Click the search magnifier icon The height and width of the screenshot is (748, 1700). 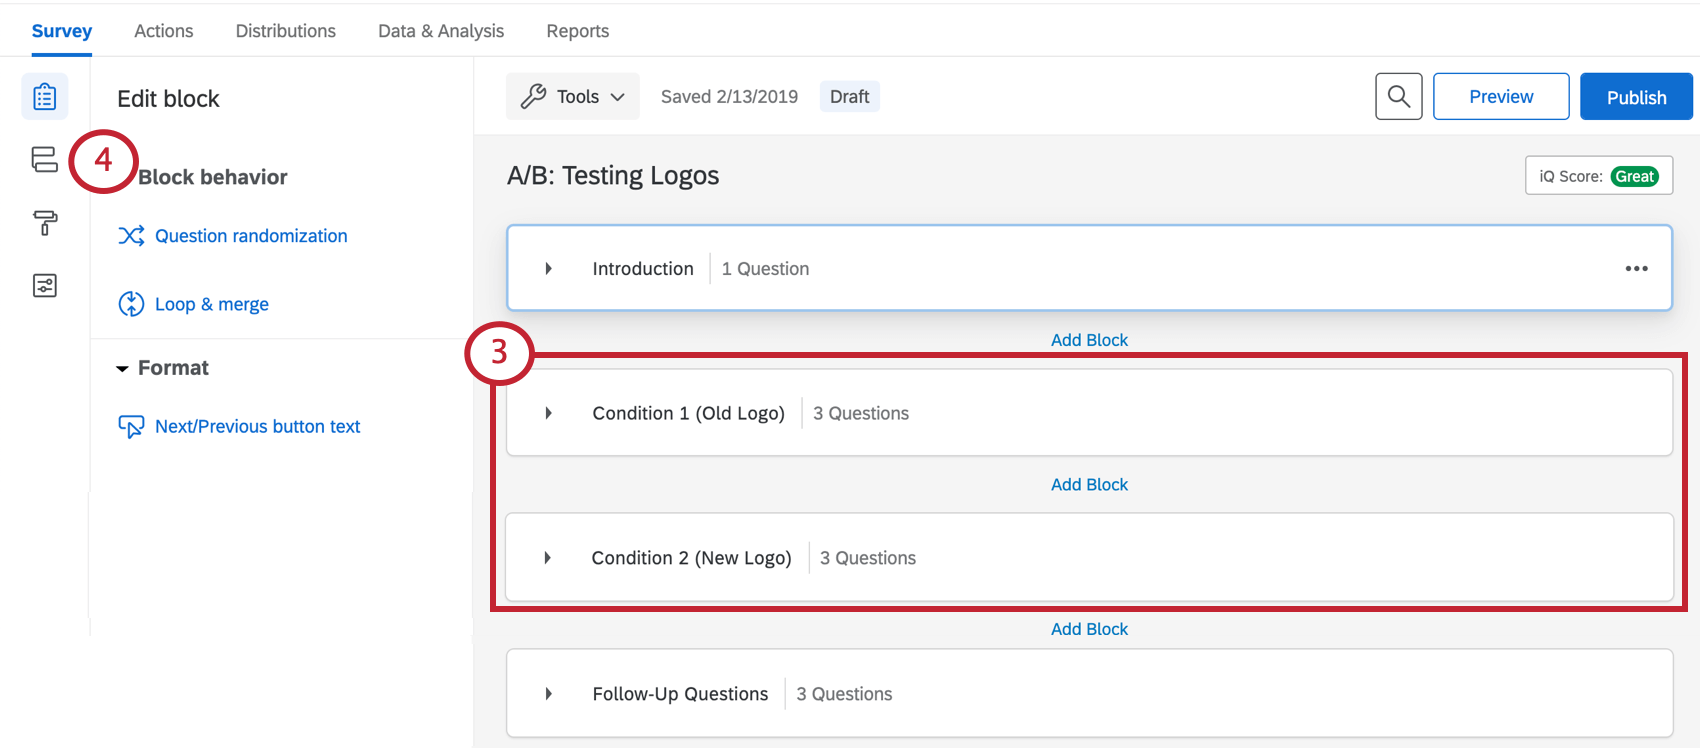pyautogui.click(x=1398, y=97)
